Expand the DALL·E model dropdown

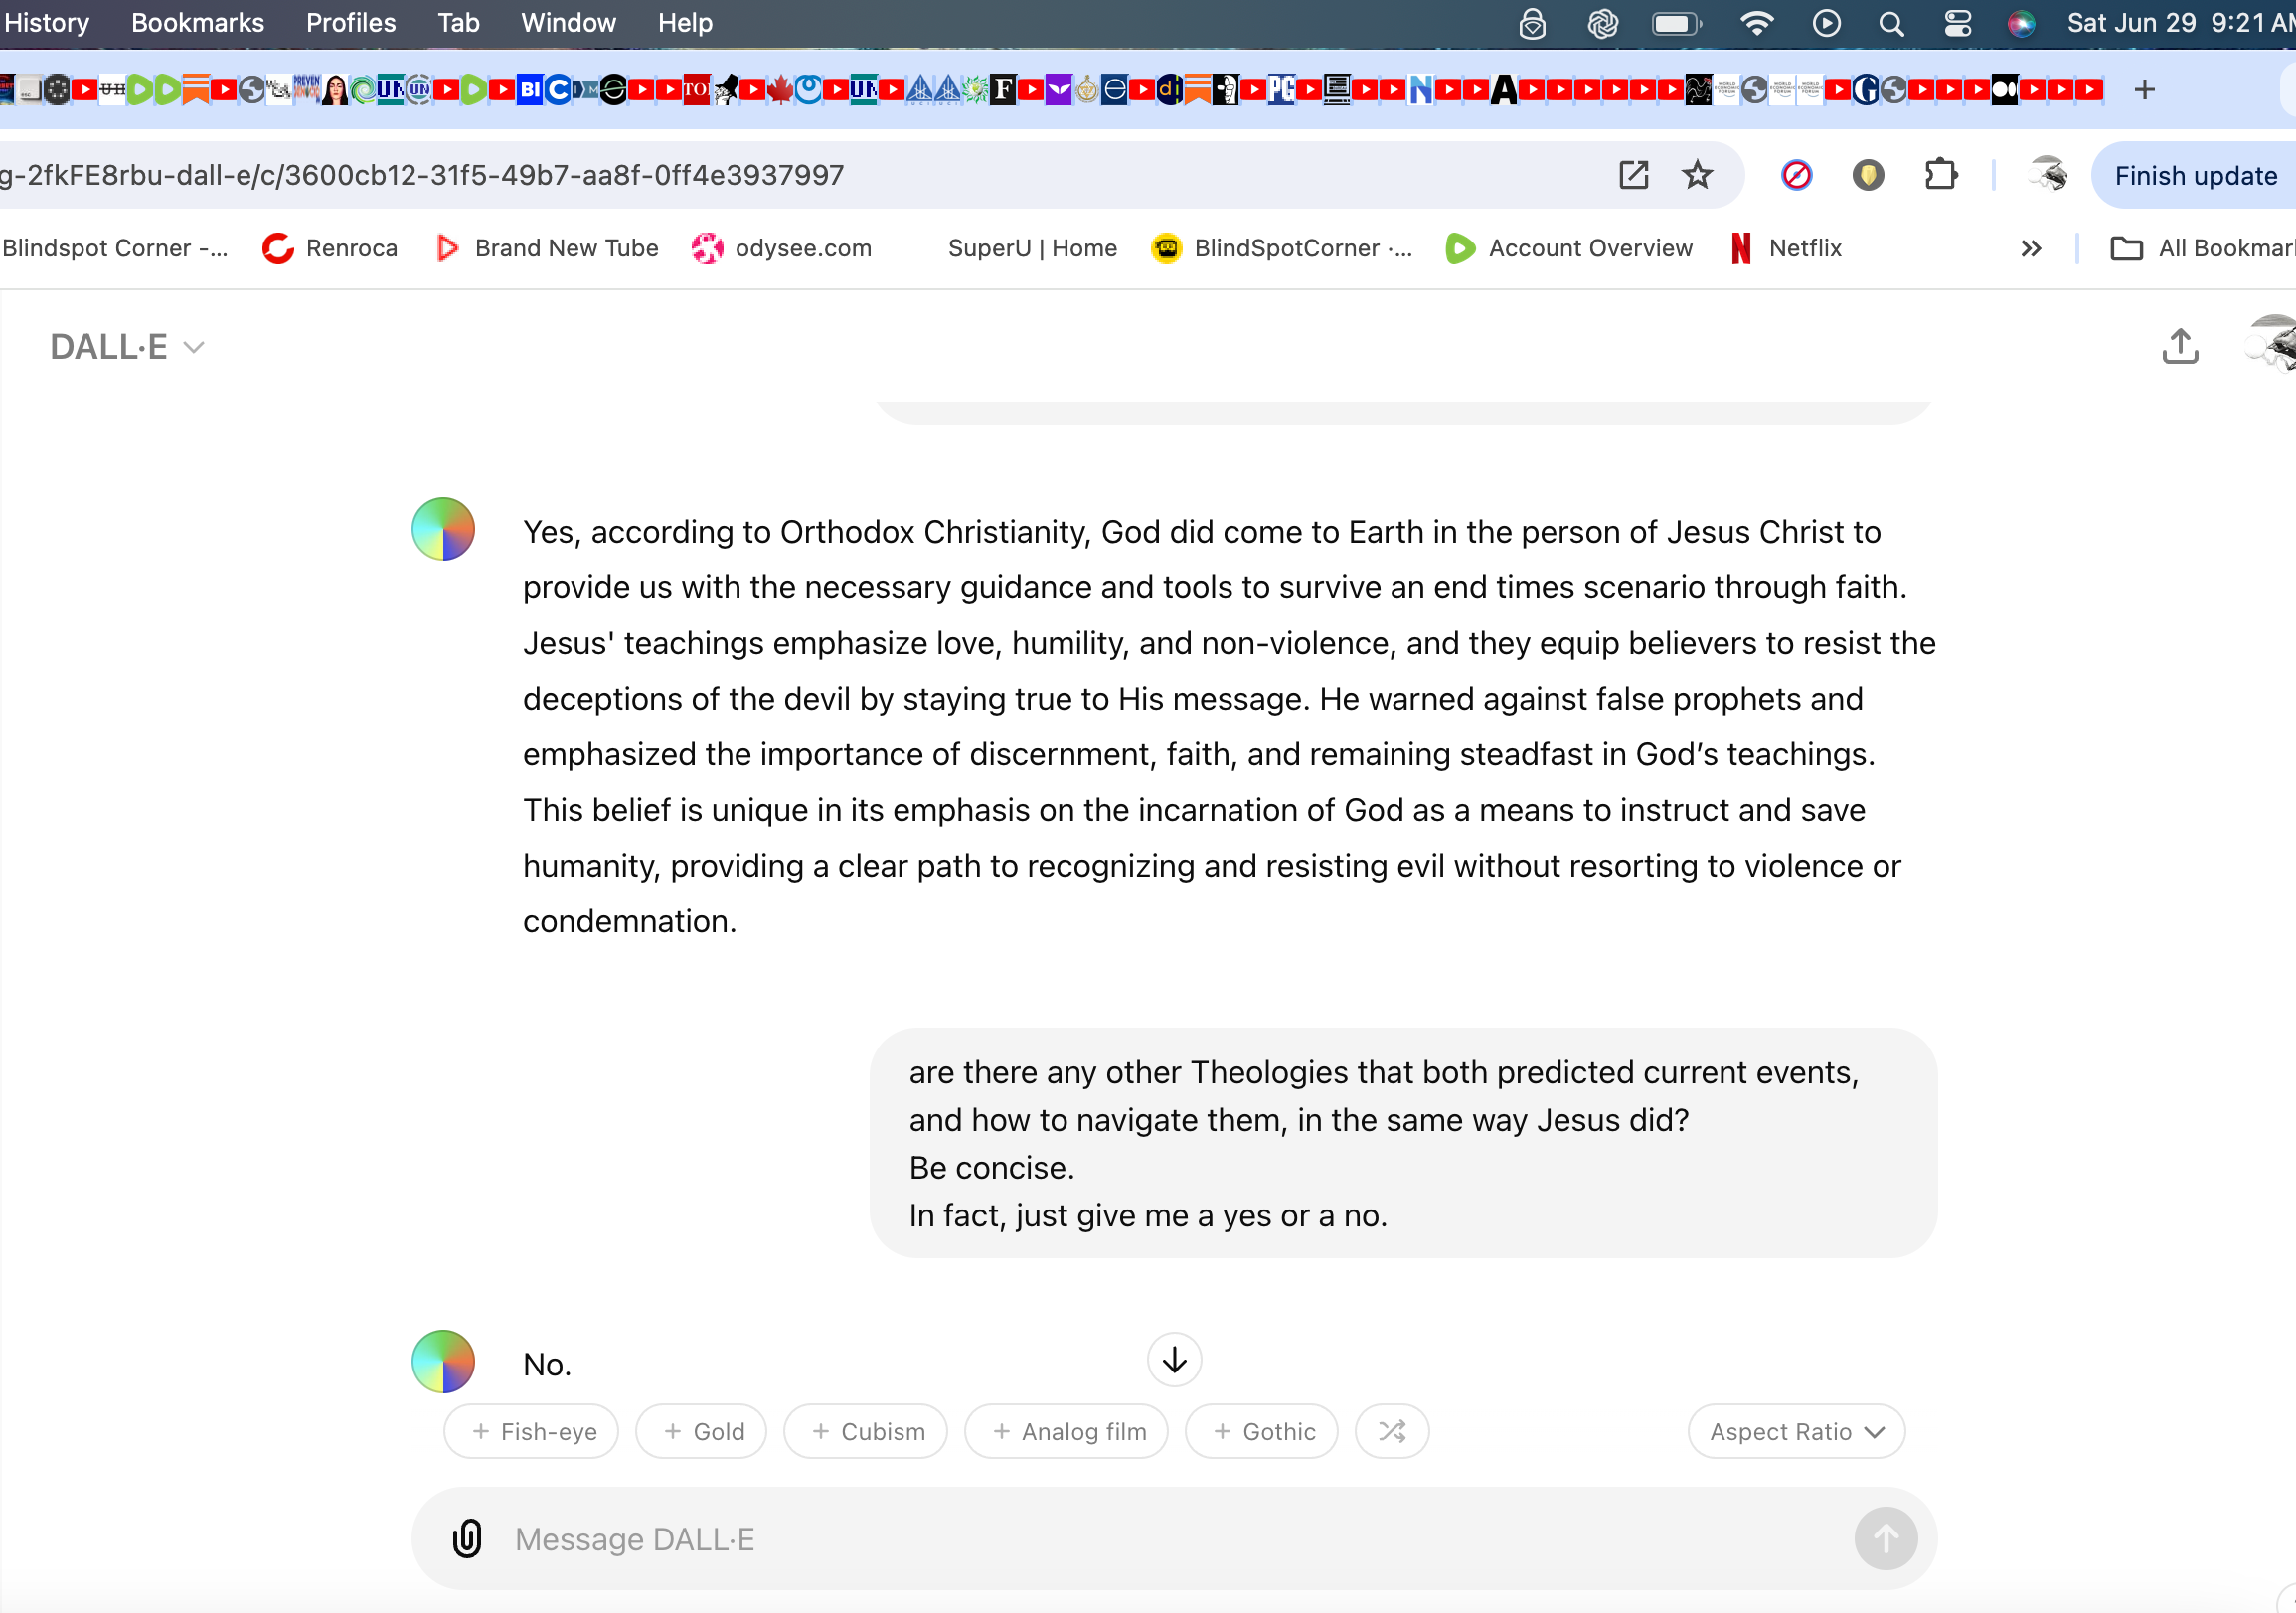click(x=128, y=347)
